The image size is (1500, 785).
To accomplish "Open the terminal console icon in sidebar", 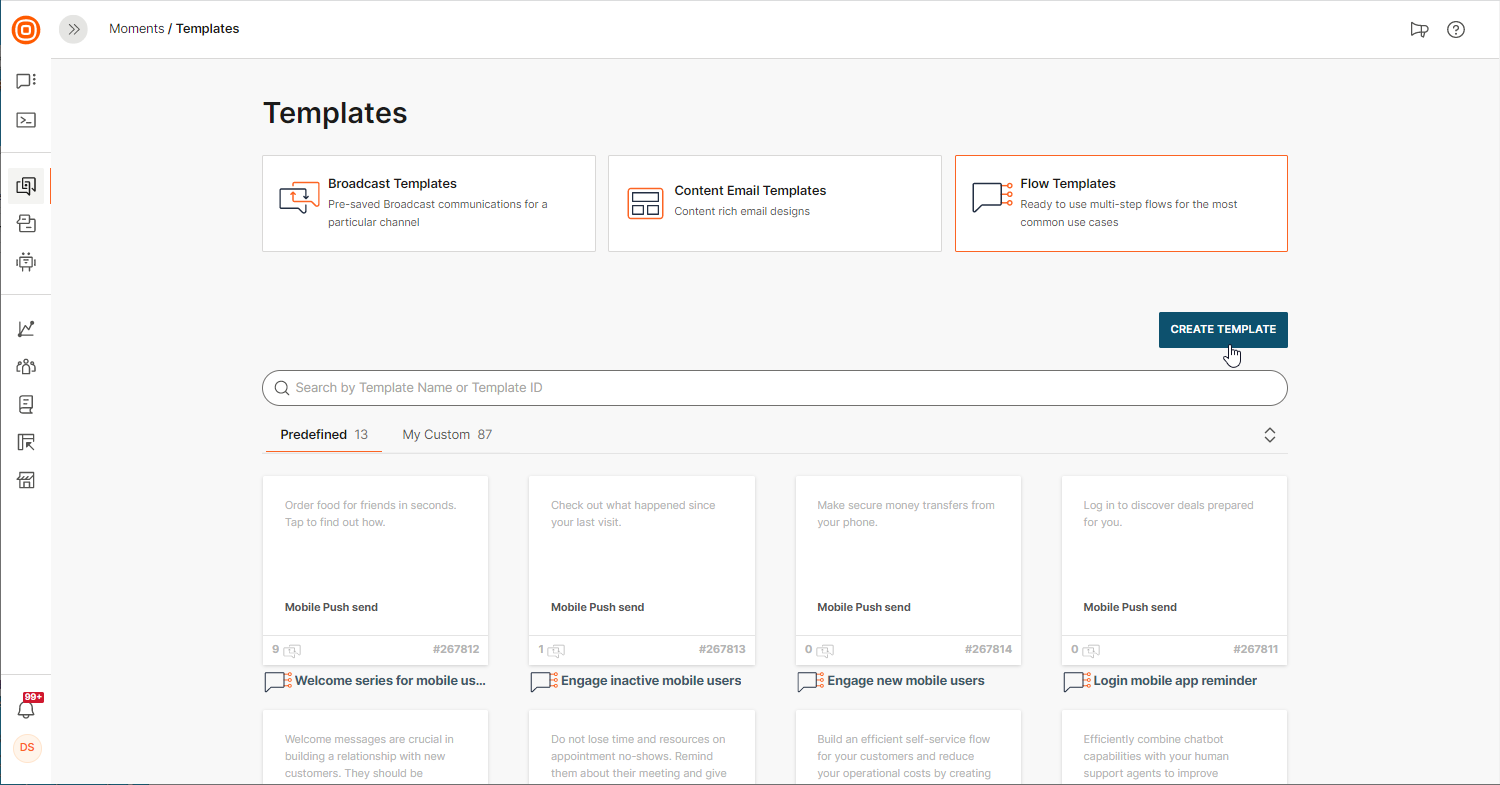I will tap(26, 120).
